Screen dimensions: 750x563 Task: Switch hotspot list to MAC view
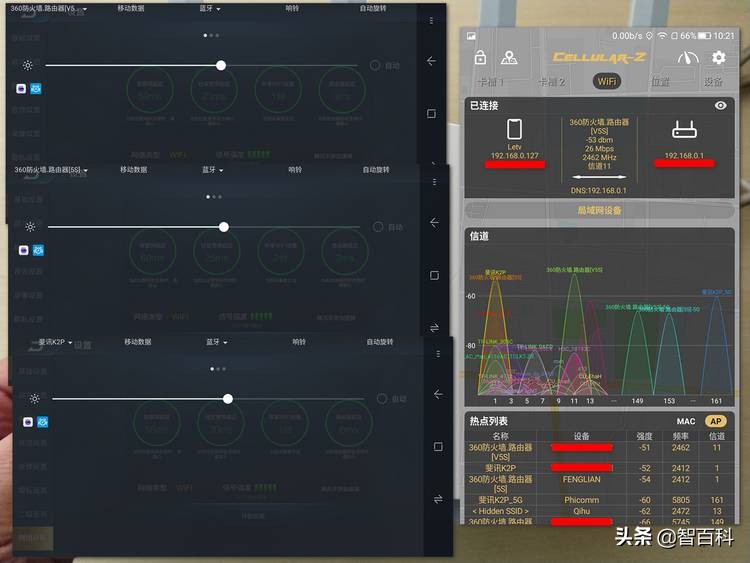pos(686,421)
